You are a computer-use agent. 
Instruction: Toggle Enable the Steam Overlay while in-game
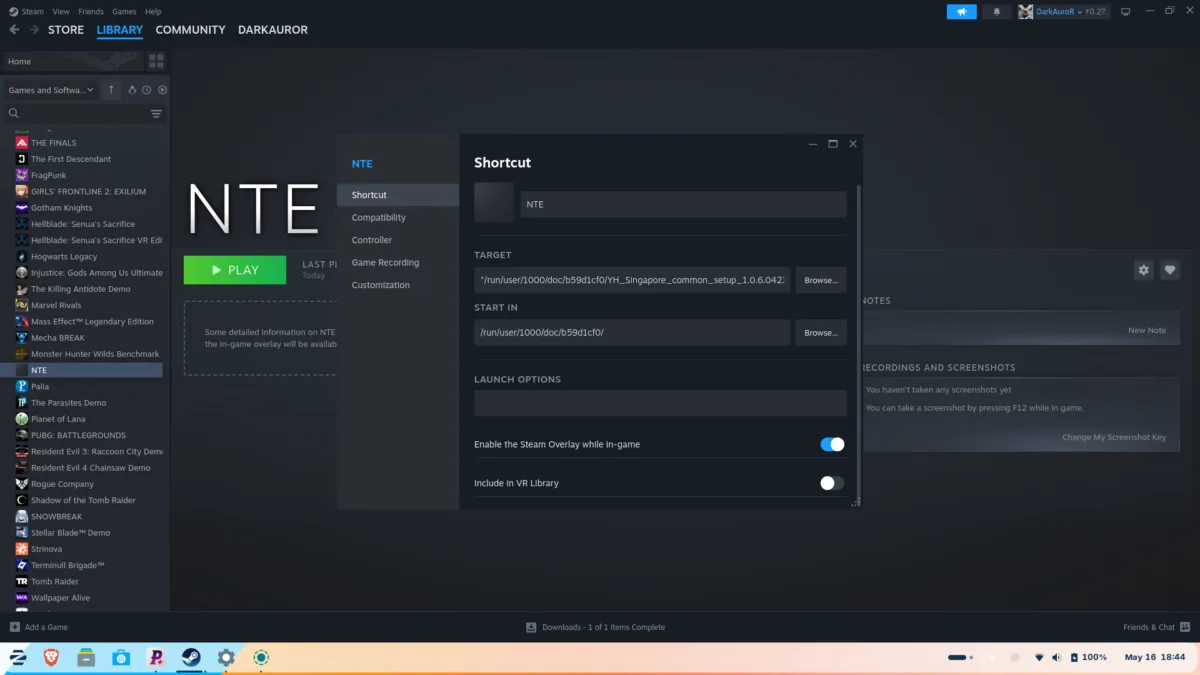point(832,444)
